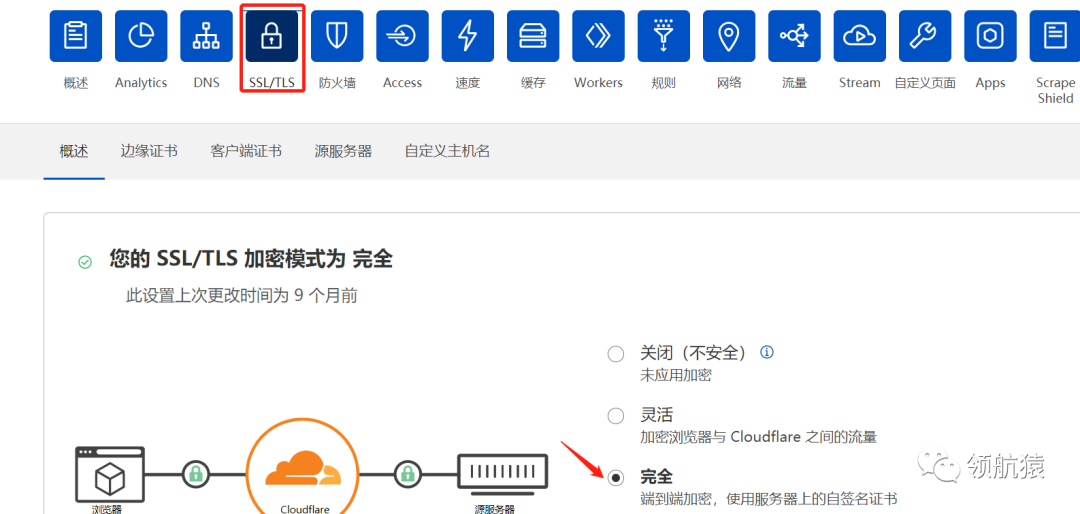Click the description 未应用加密

(676, 376)
